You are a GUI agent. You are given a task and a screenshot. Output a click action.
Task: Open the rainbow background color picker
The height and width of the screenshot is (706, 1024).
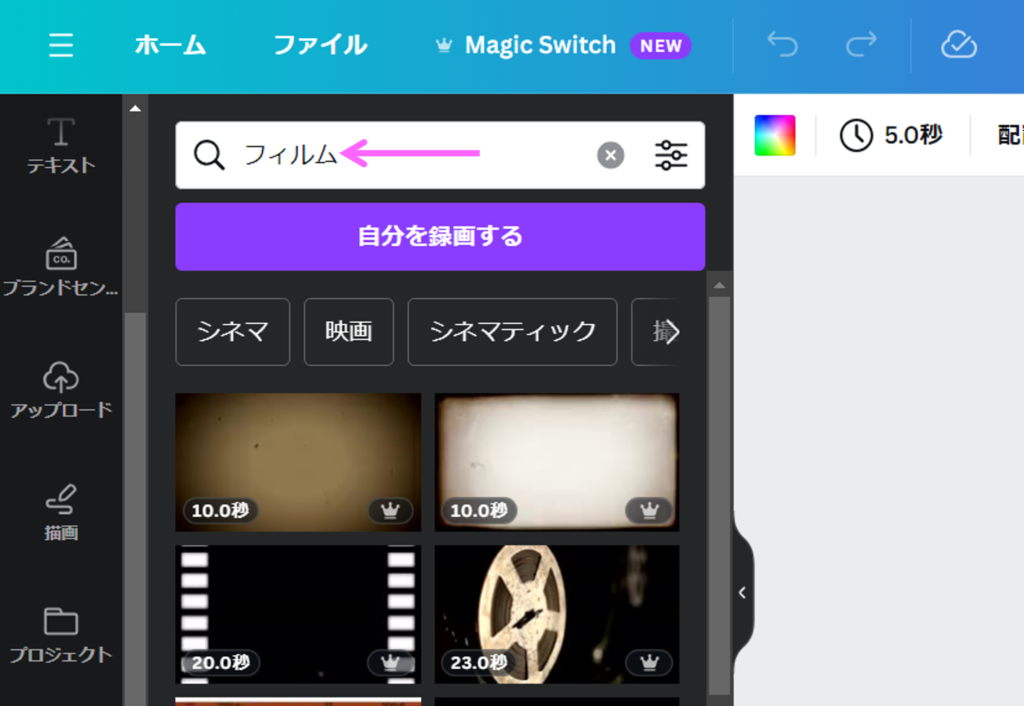775,135
